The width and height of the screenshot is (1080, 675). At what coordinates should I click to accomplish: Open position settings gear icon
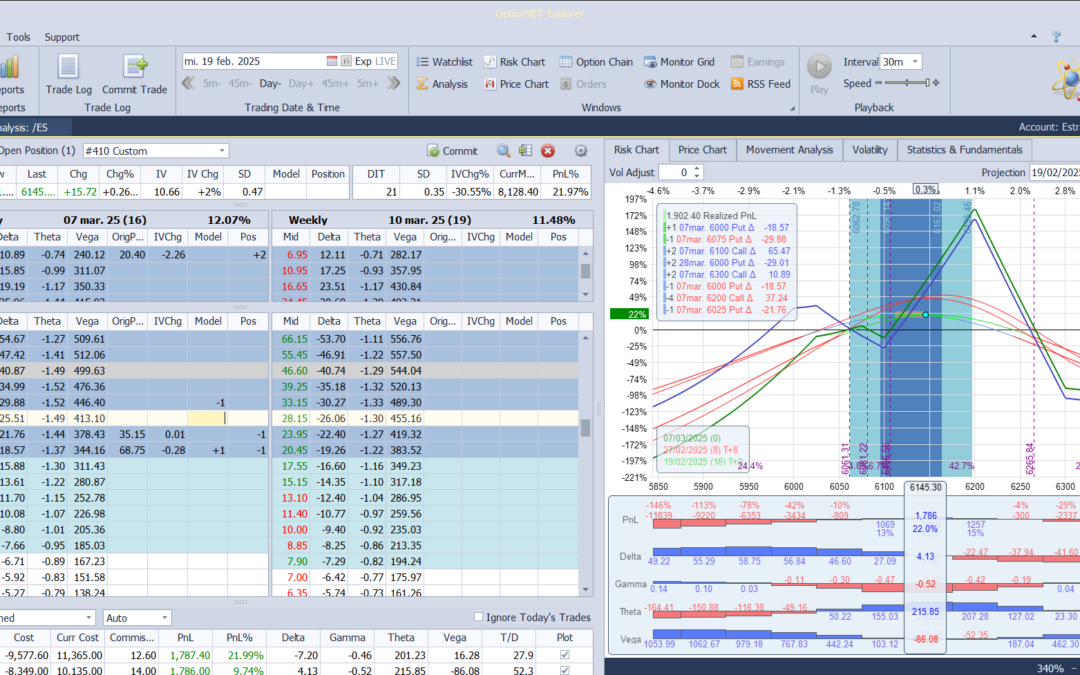[581, 151]
